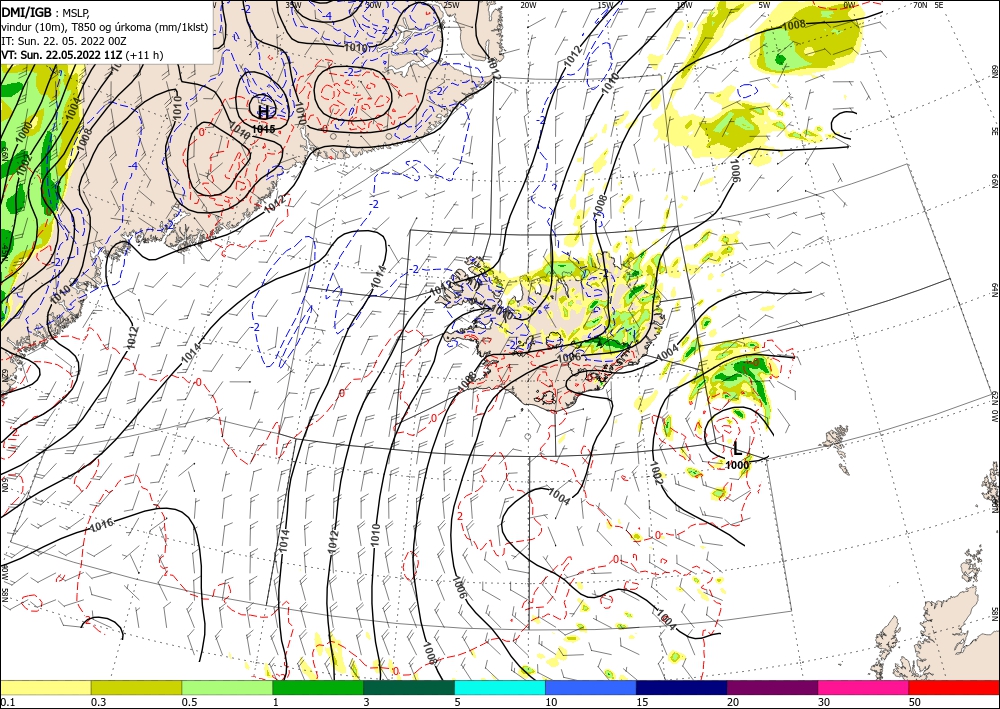Click the 1016 isobar label

pos(101,525)
